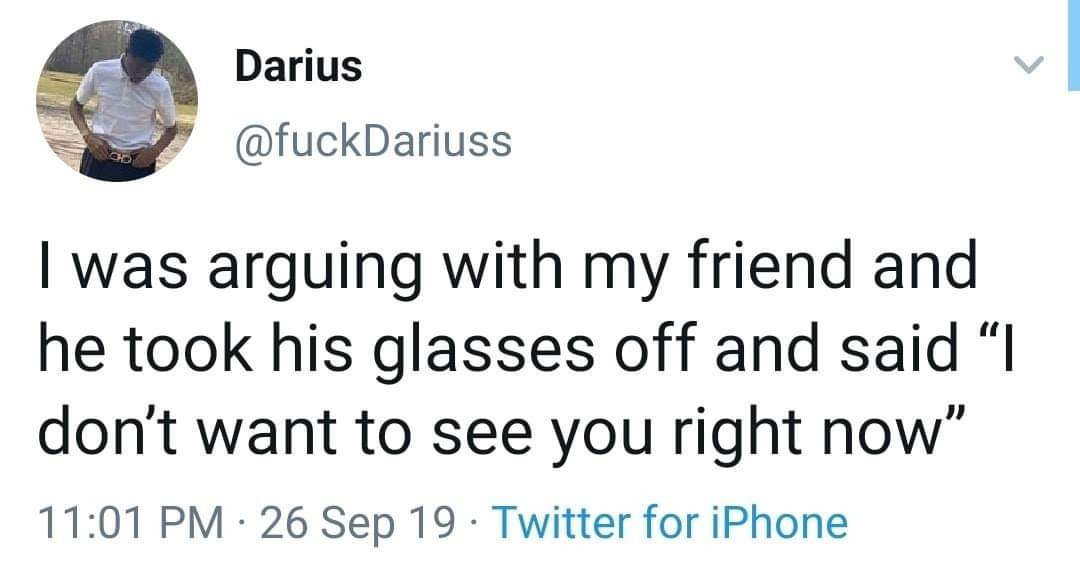Click the Twitter for iPhone source link
Image resolution: width=1080 pixels, height=575 pixels.
pos(671,523)
